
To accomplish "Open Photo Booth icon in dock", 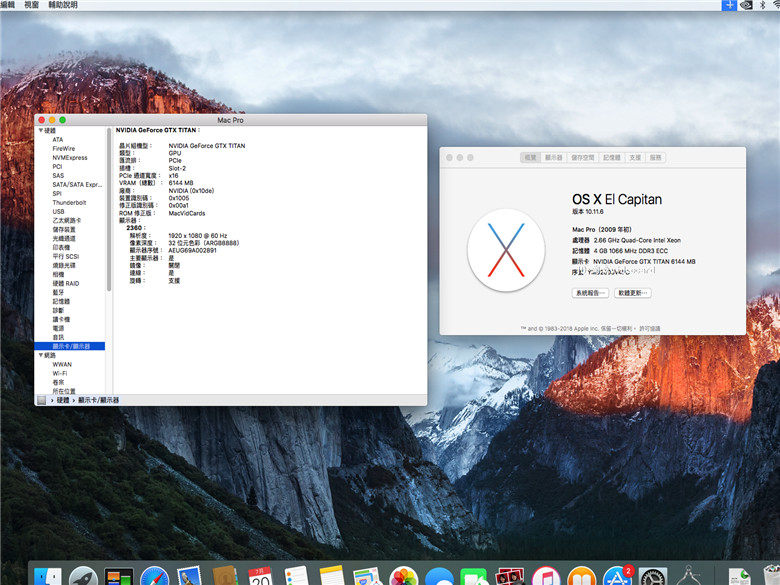I will pyautogui.click(x=510, y=577).
